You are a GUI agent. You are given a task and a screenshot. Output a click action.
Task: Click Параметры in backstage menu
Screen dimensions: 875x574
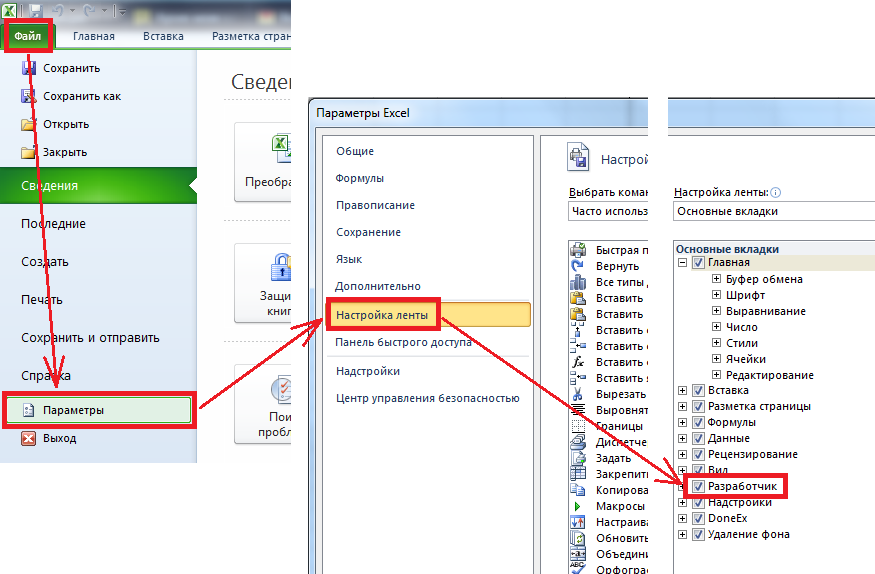tap(98, 411)
